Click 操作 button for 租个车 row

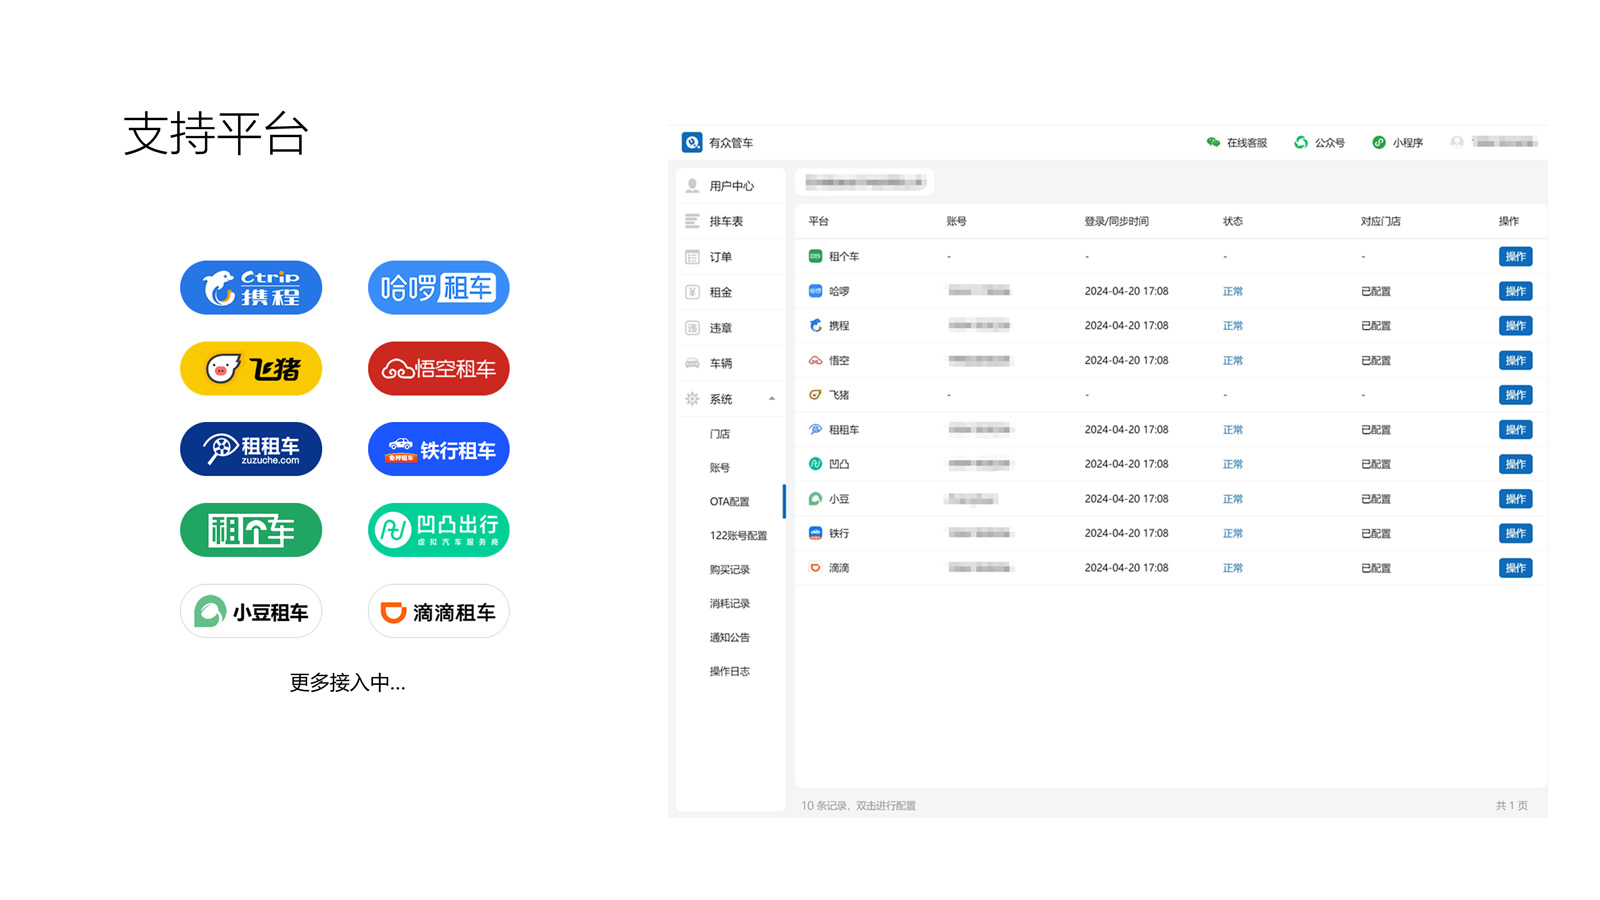click(1515, 257)
